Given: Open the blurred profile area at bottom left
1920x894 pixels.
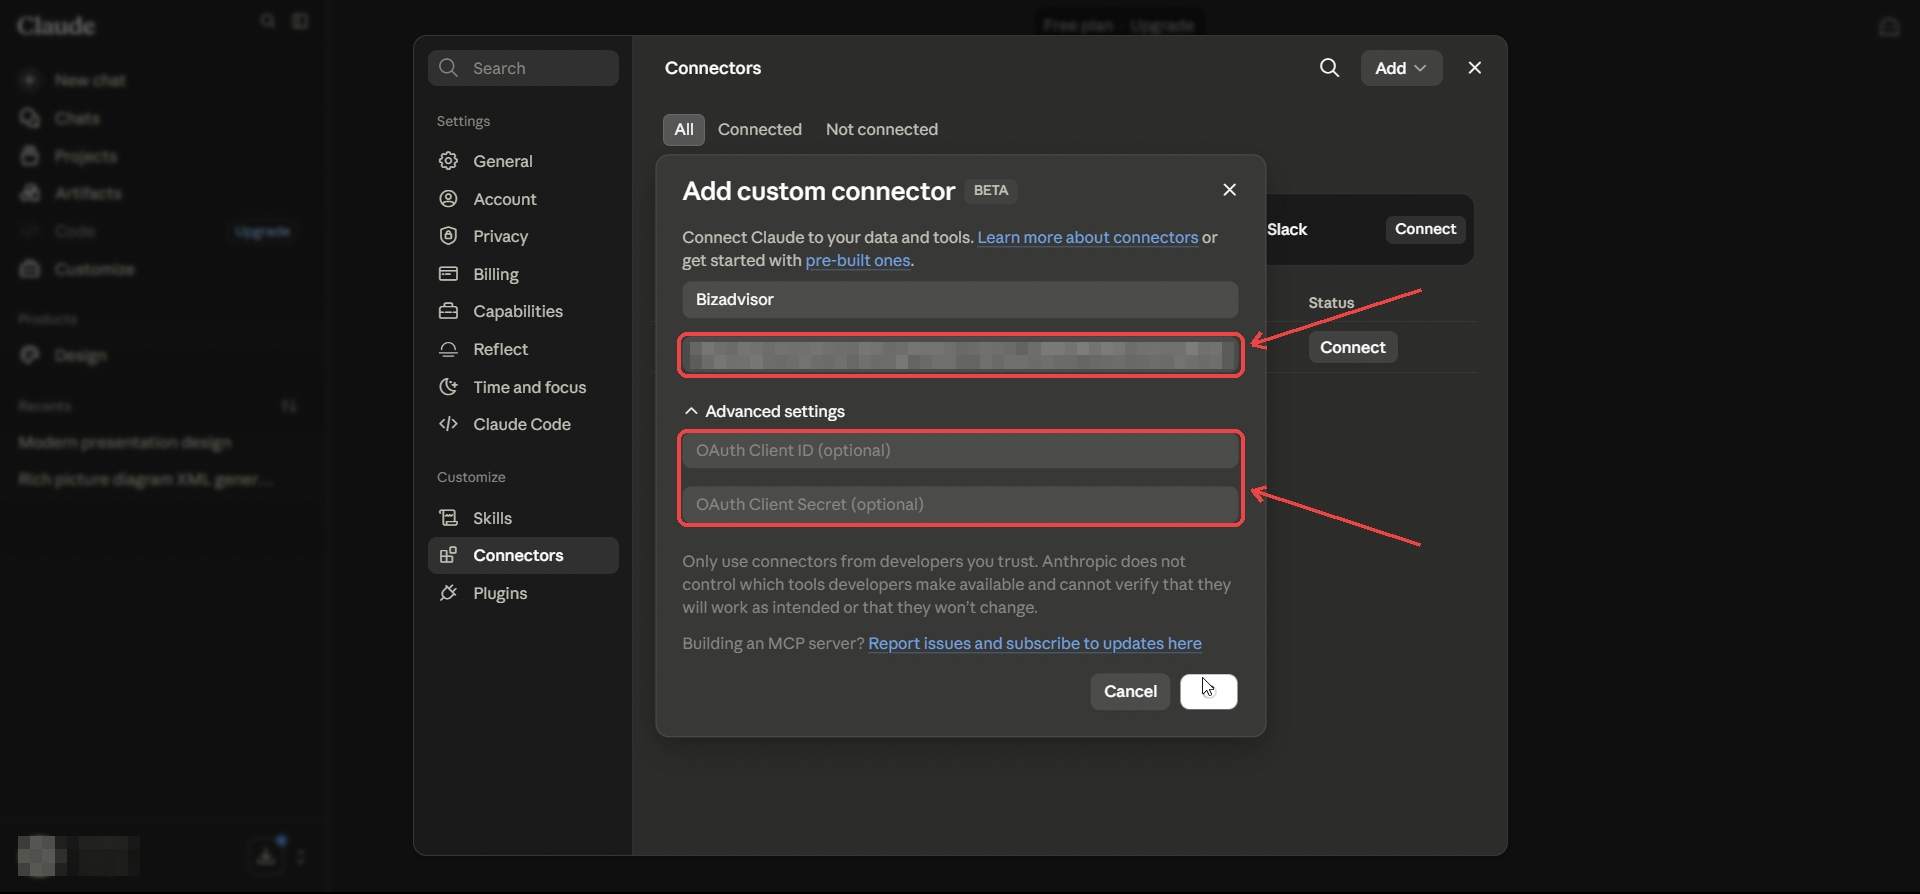Looking at the screenshot, I should tap(78, 856).
